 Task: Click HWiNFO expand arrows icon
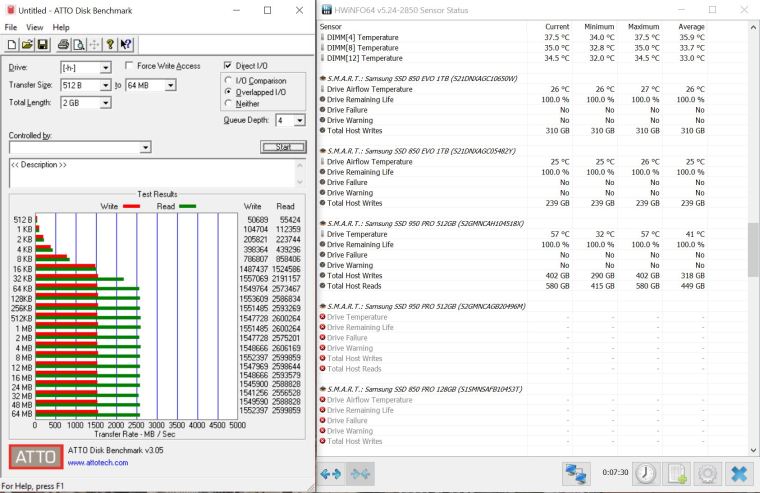tap(331, 474)
